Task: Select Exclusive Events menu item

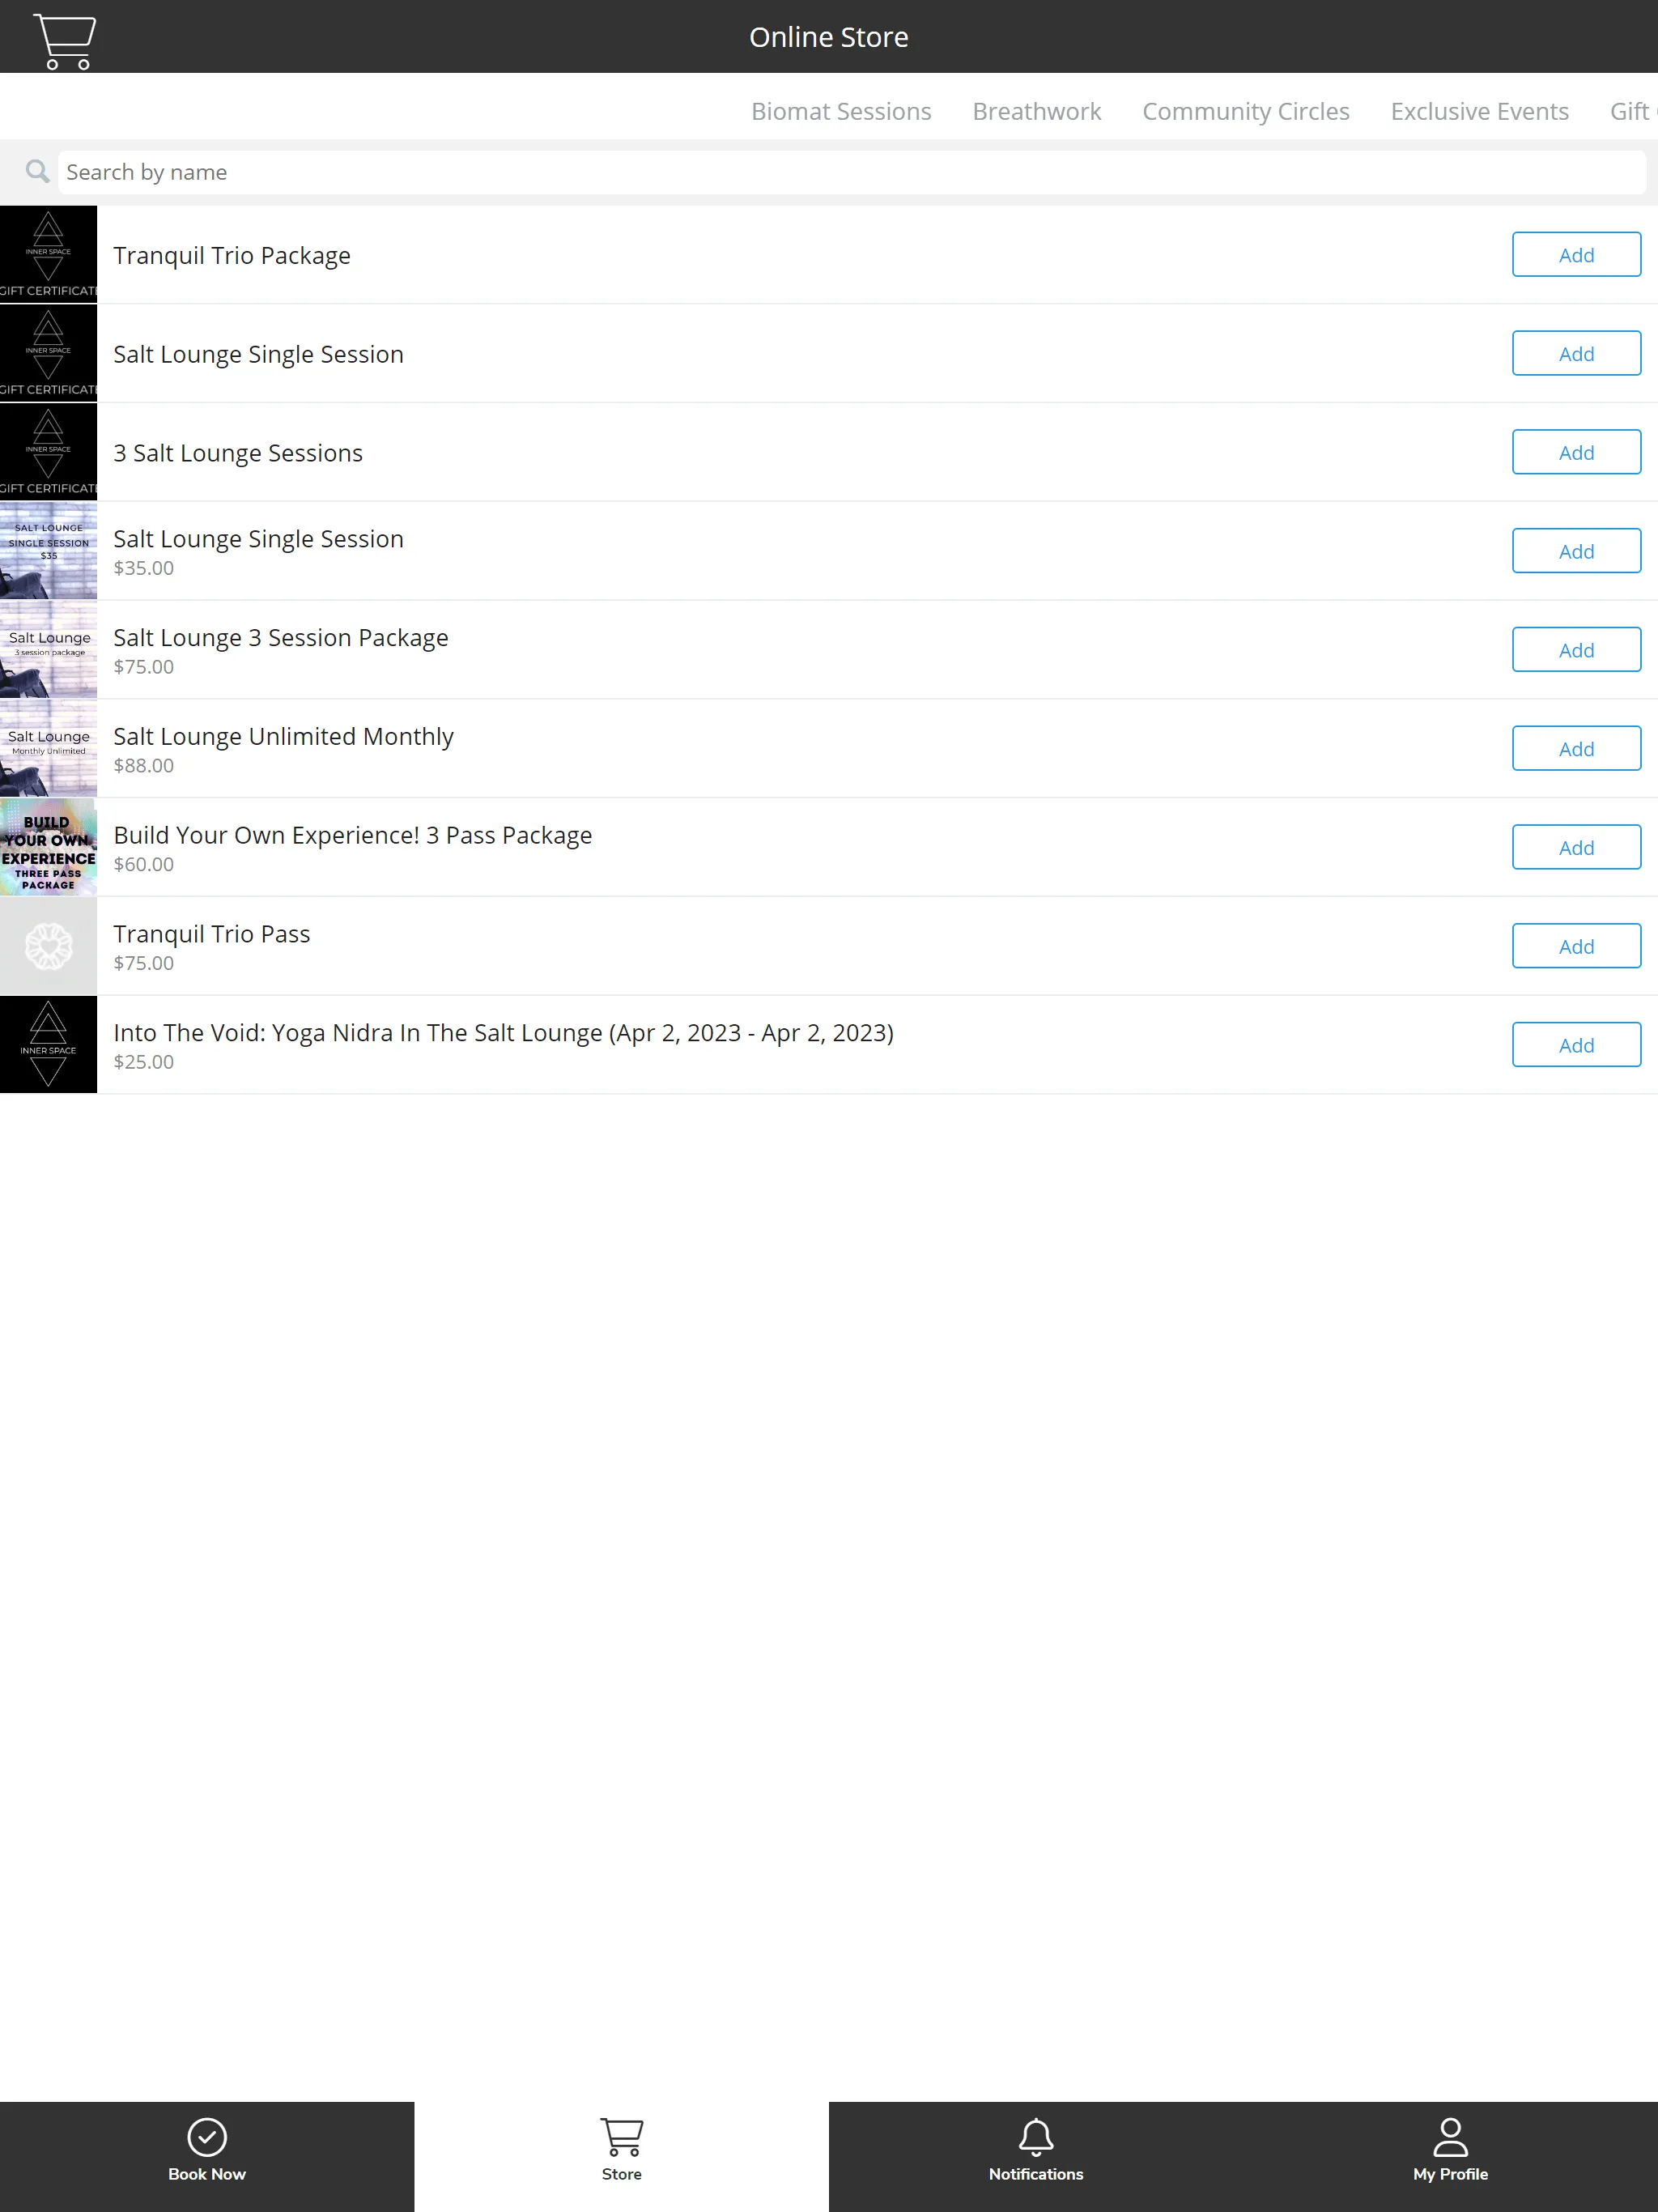Action: point(1477,110)
